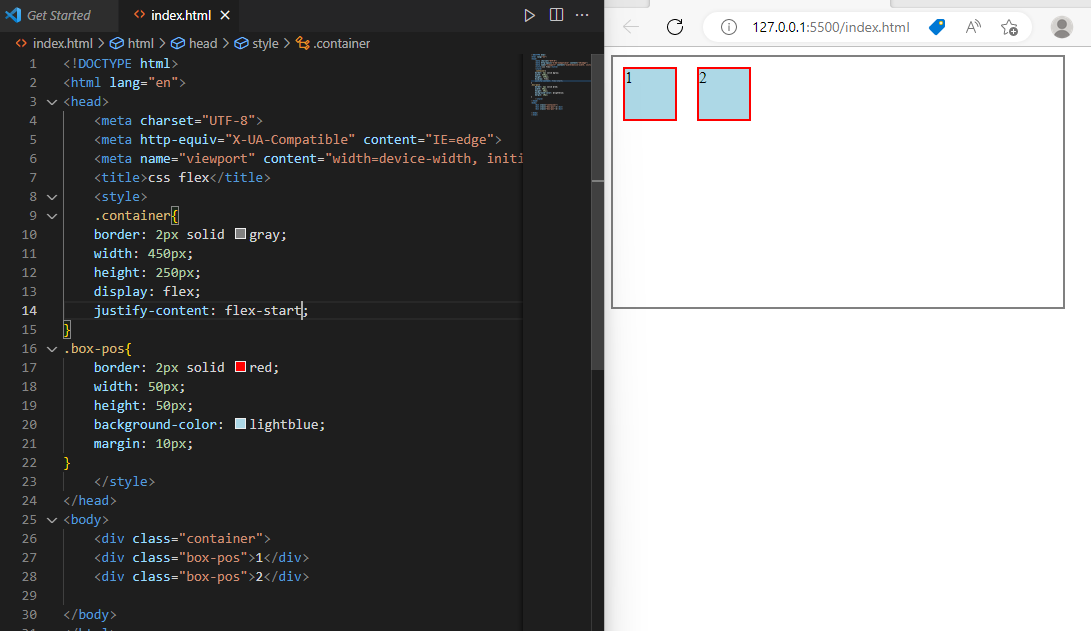Collapse the style tag fold on line 8
1091x631 pixels.
coord(51,197)
